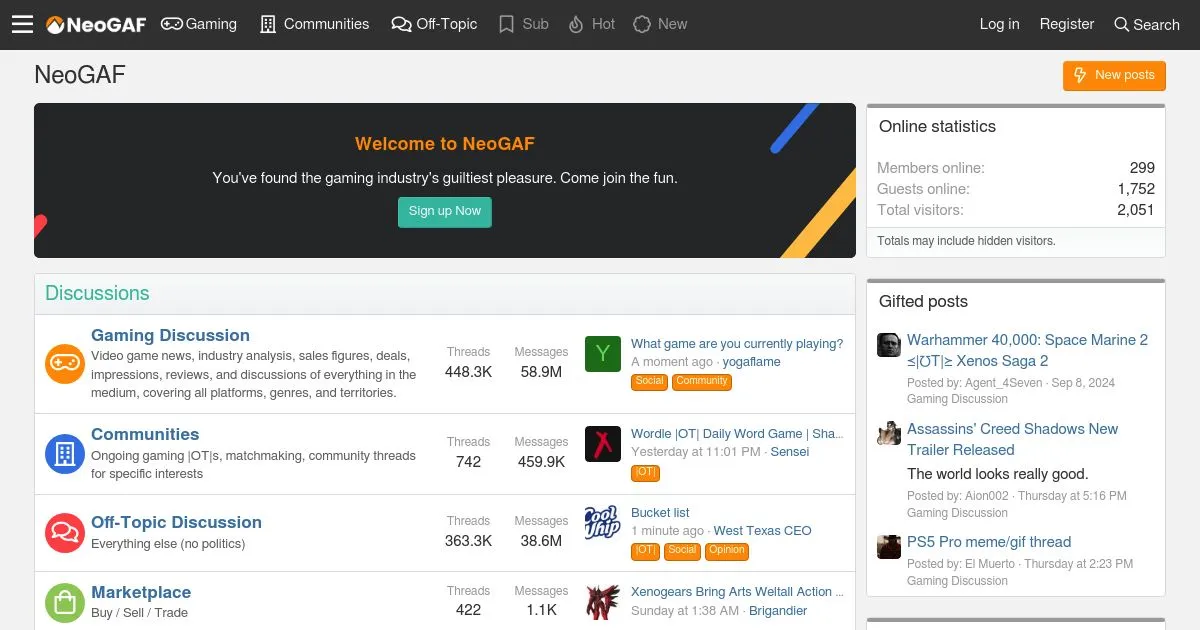Screen dimensions: 1200x630
Task: Open the Communities forum title
Action: pos(145,434)
